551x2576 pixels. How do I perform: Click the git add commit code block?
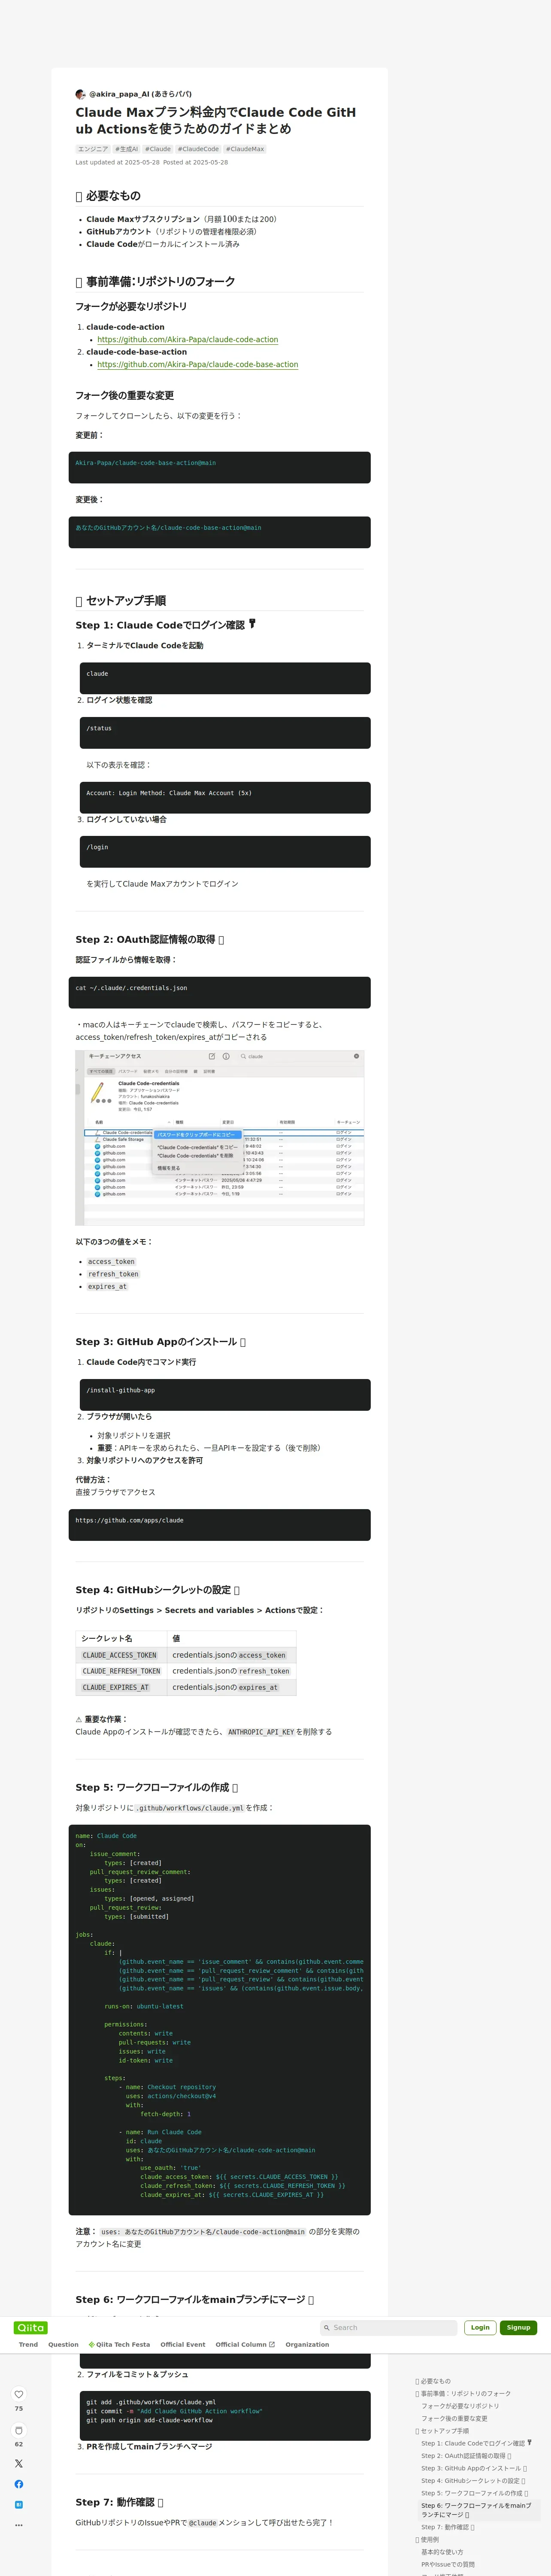coord(225,2416)
